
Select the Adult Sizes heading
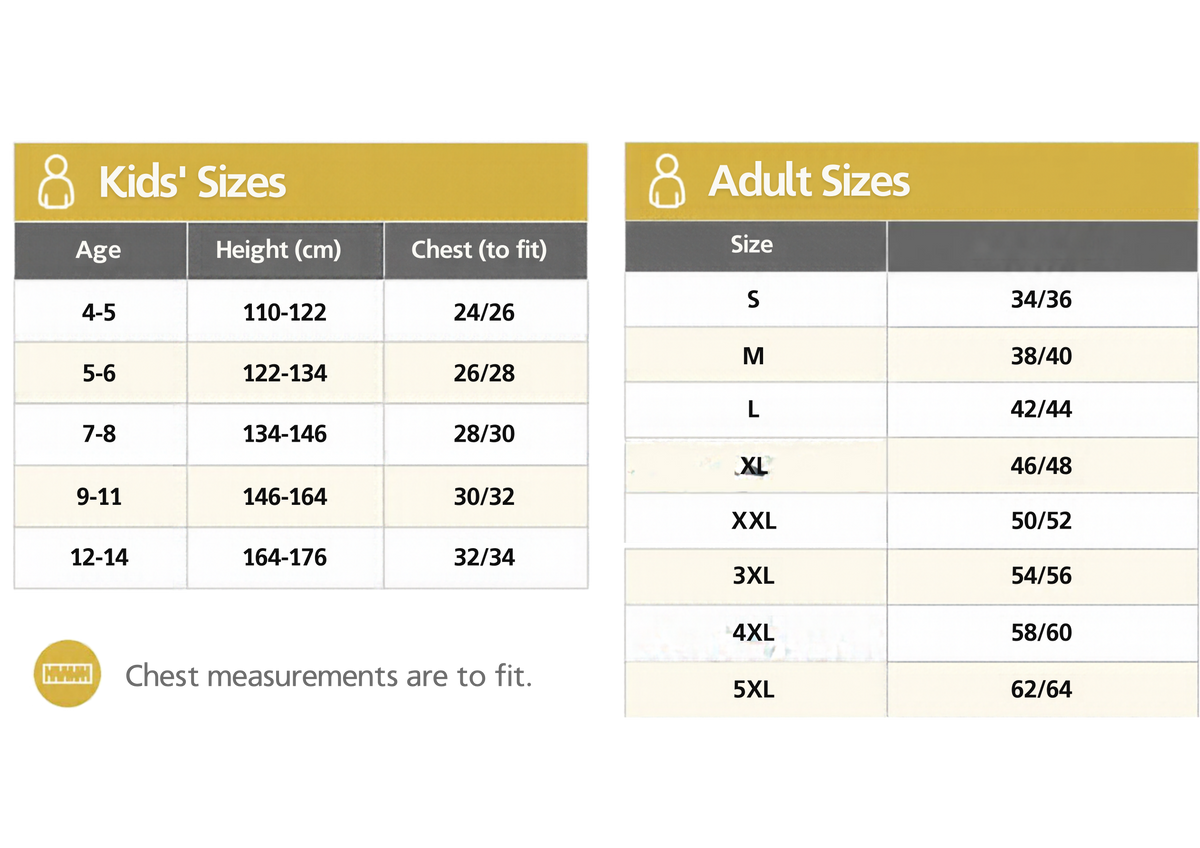[x=809, y=181]
